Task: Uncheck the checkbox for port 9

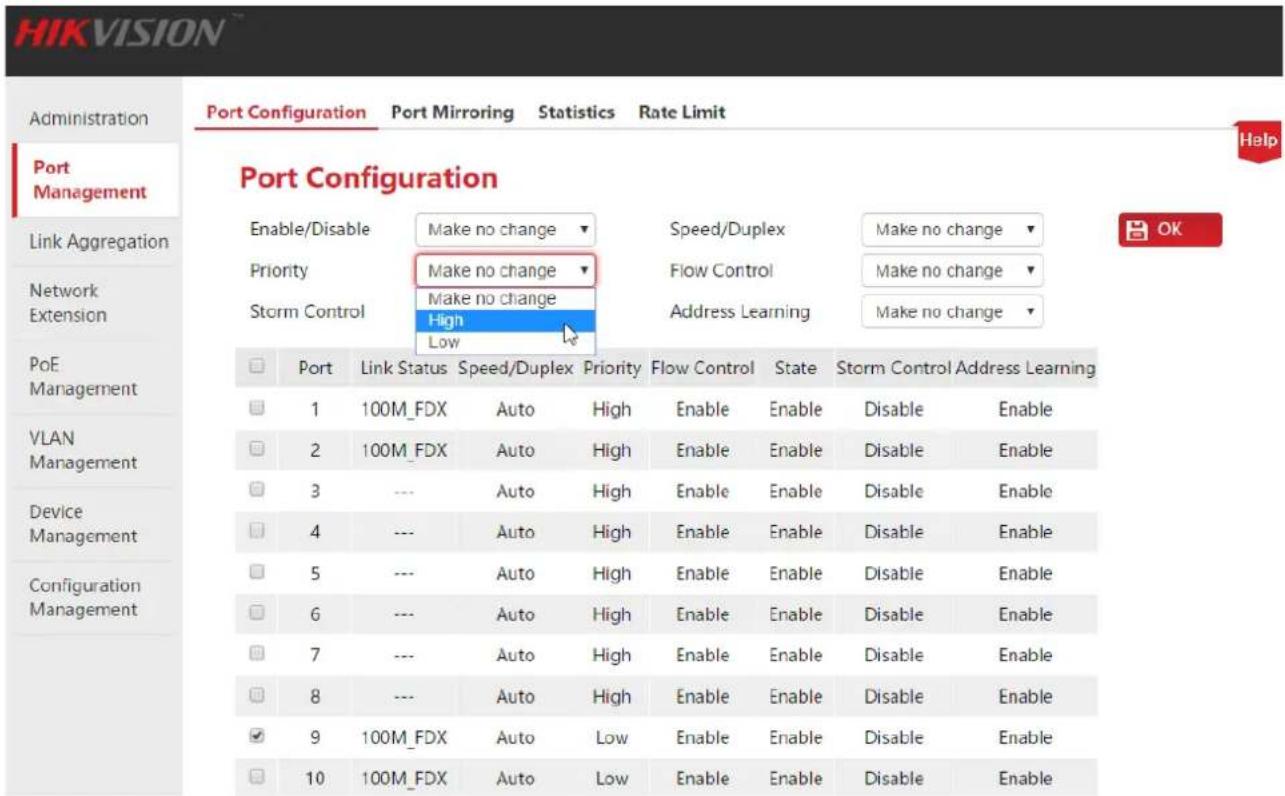Action: (x=255, y=736)
